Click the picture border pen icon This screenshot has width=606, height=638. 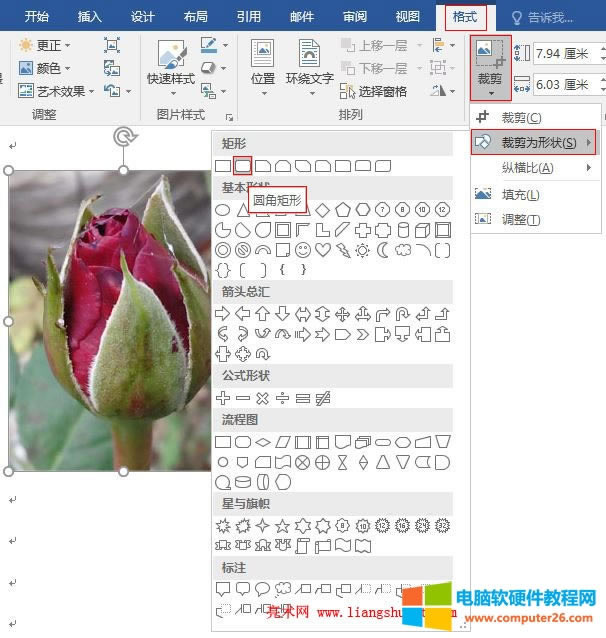point(209,45)
